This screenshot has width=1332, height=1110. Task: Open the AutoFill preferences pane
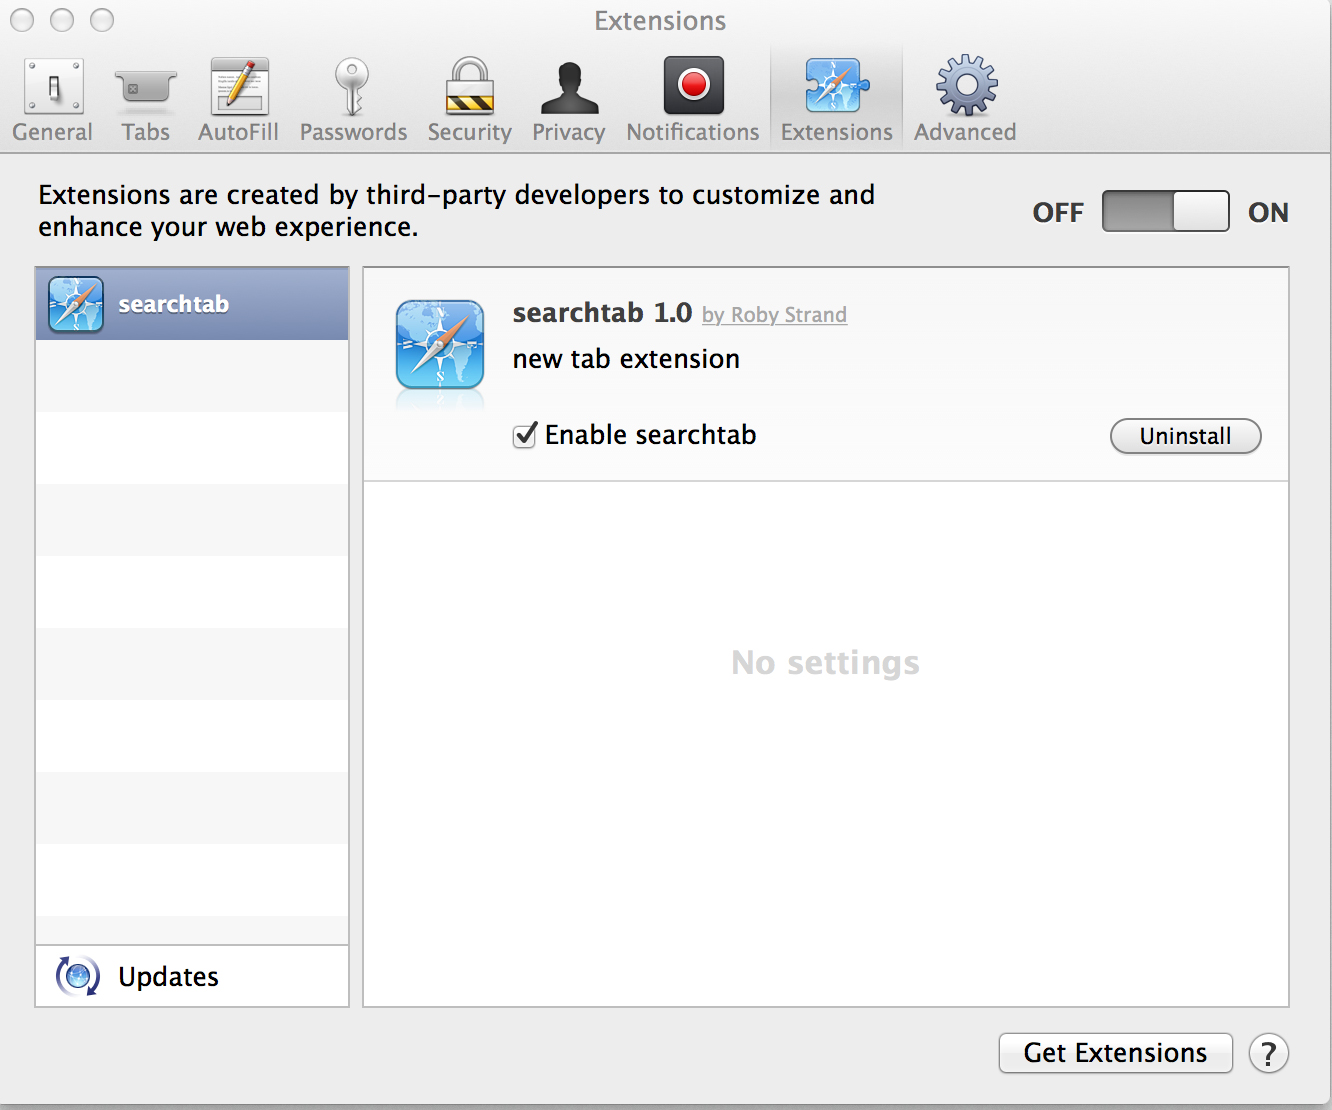[238, 100]
